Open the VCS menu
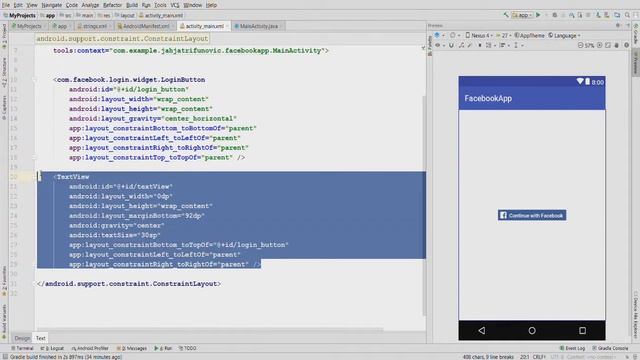The height and width of the screenshot is (360, 640). point(175,5)
